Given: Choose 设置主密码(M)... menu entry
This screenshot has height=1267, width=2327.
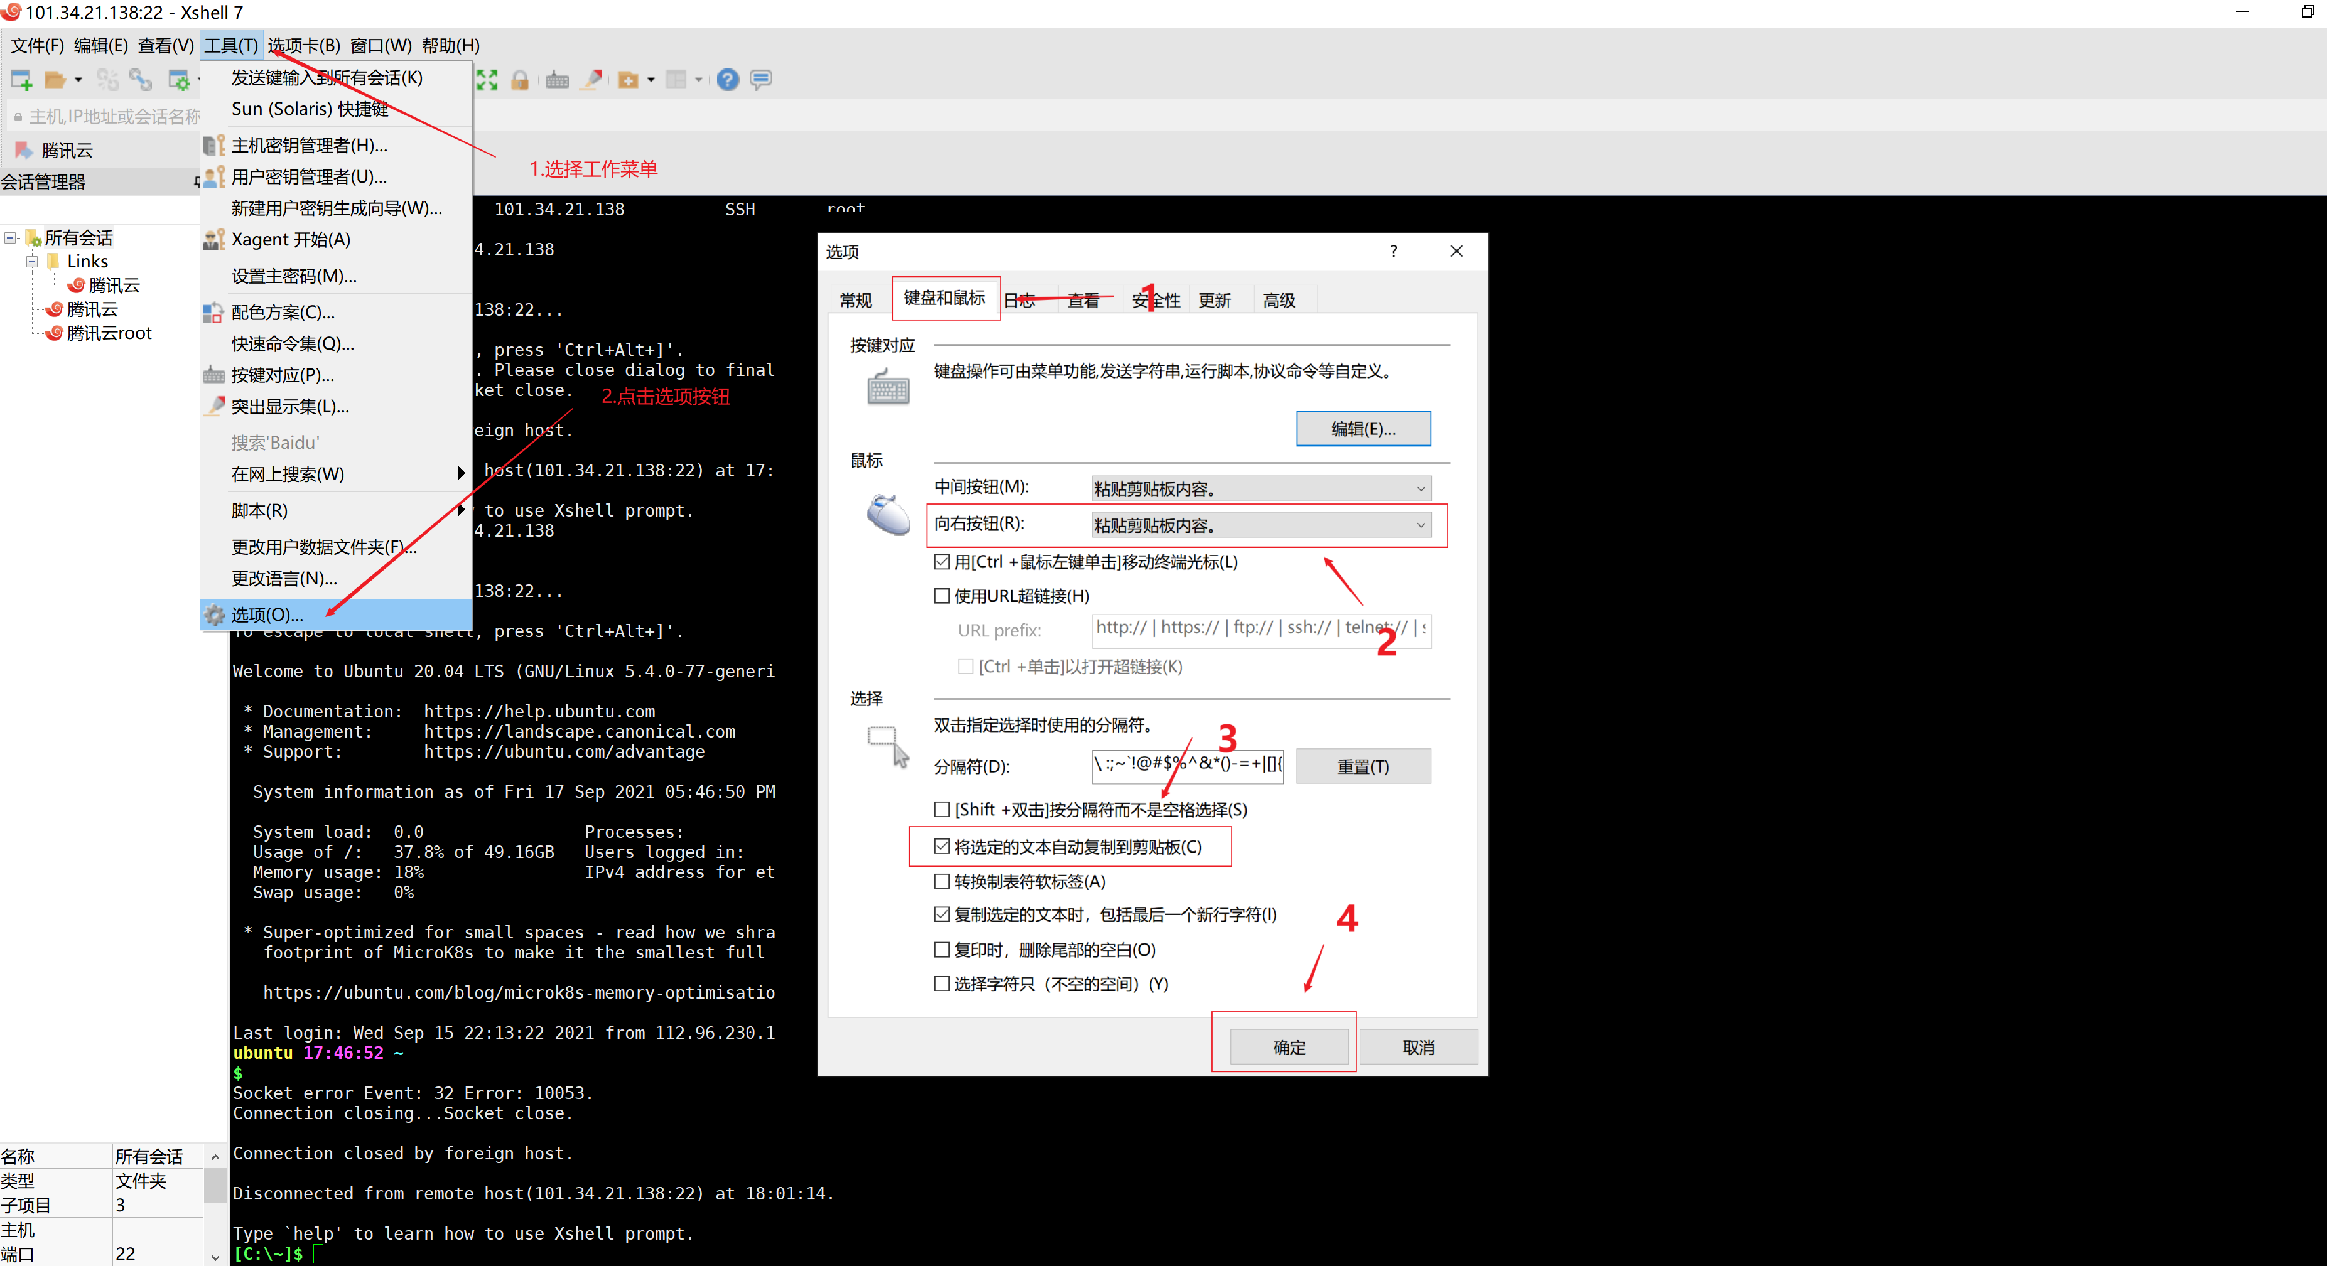Looking at the screenshot, I should [x=336, y=276].
